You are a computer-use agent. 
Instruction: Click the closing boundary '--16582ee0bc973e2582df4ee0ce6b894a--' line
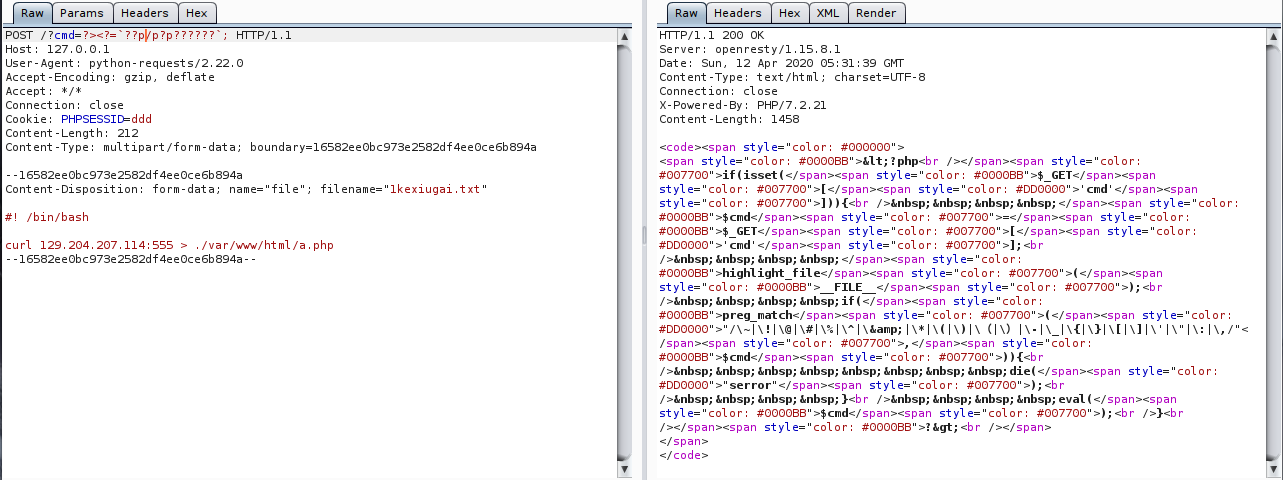click(x=131, y=259)
